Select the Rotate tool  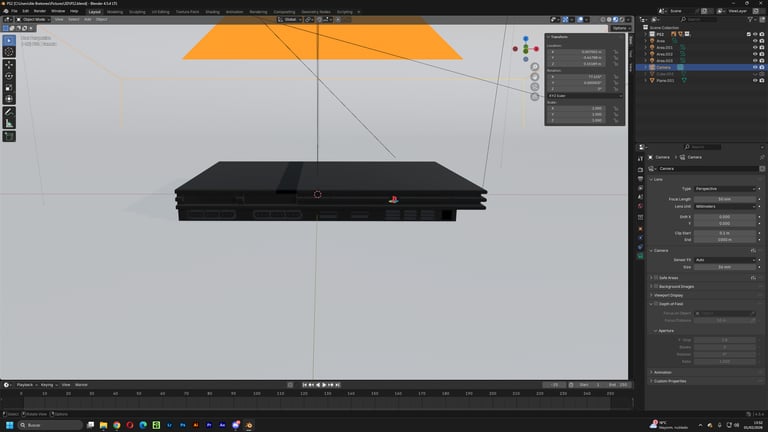pos(9,76)
